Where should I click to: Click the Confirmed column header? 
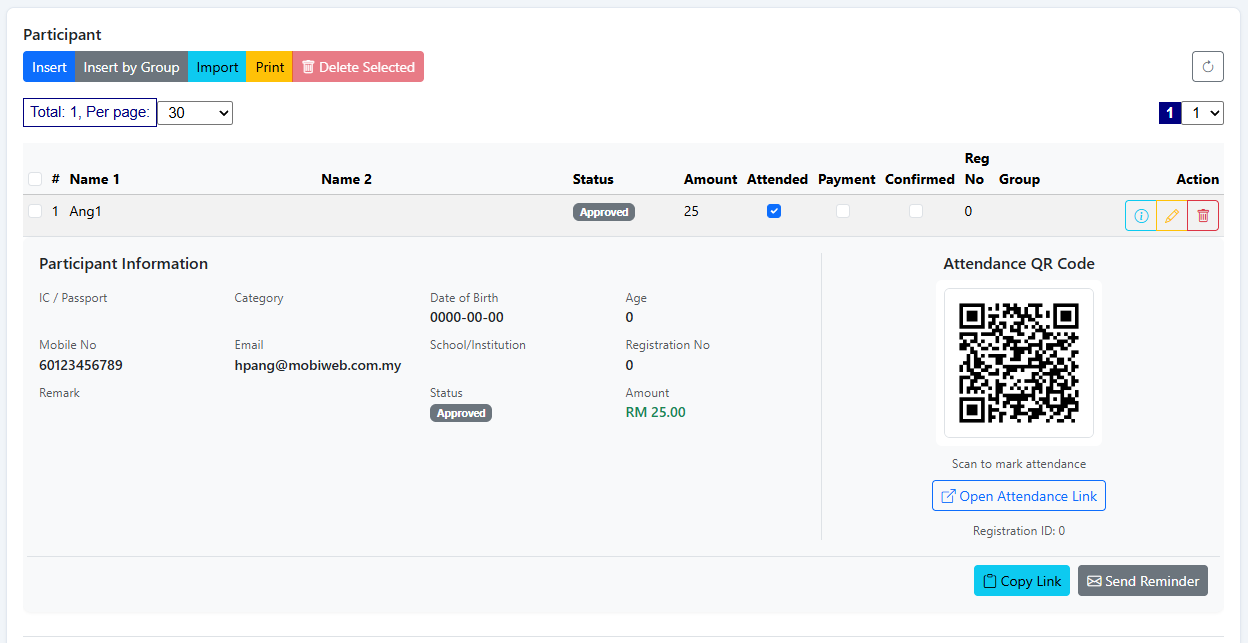(920, 179)
